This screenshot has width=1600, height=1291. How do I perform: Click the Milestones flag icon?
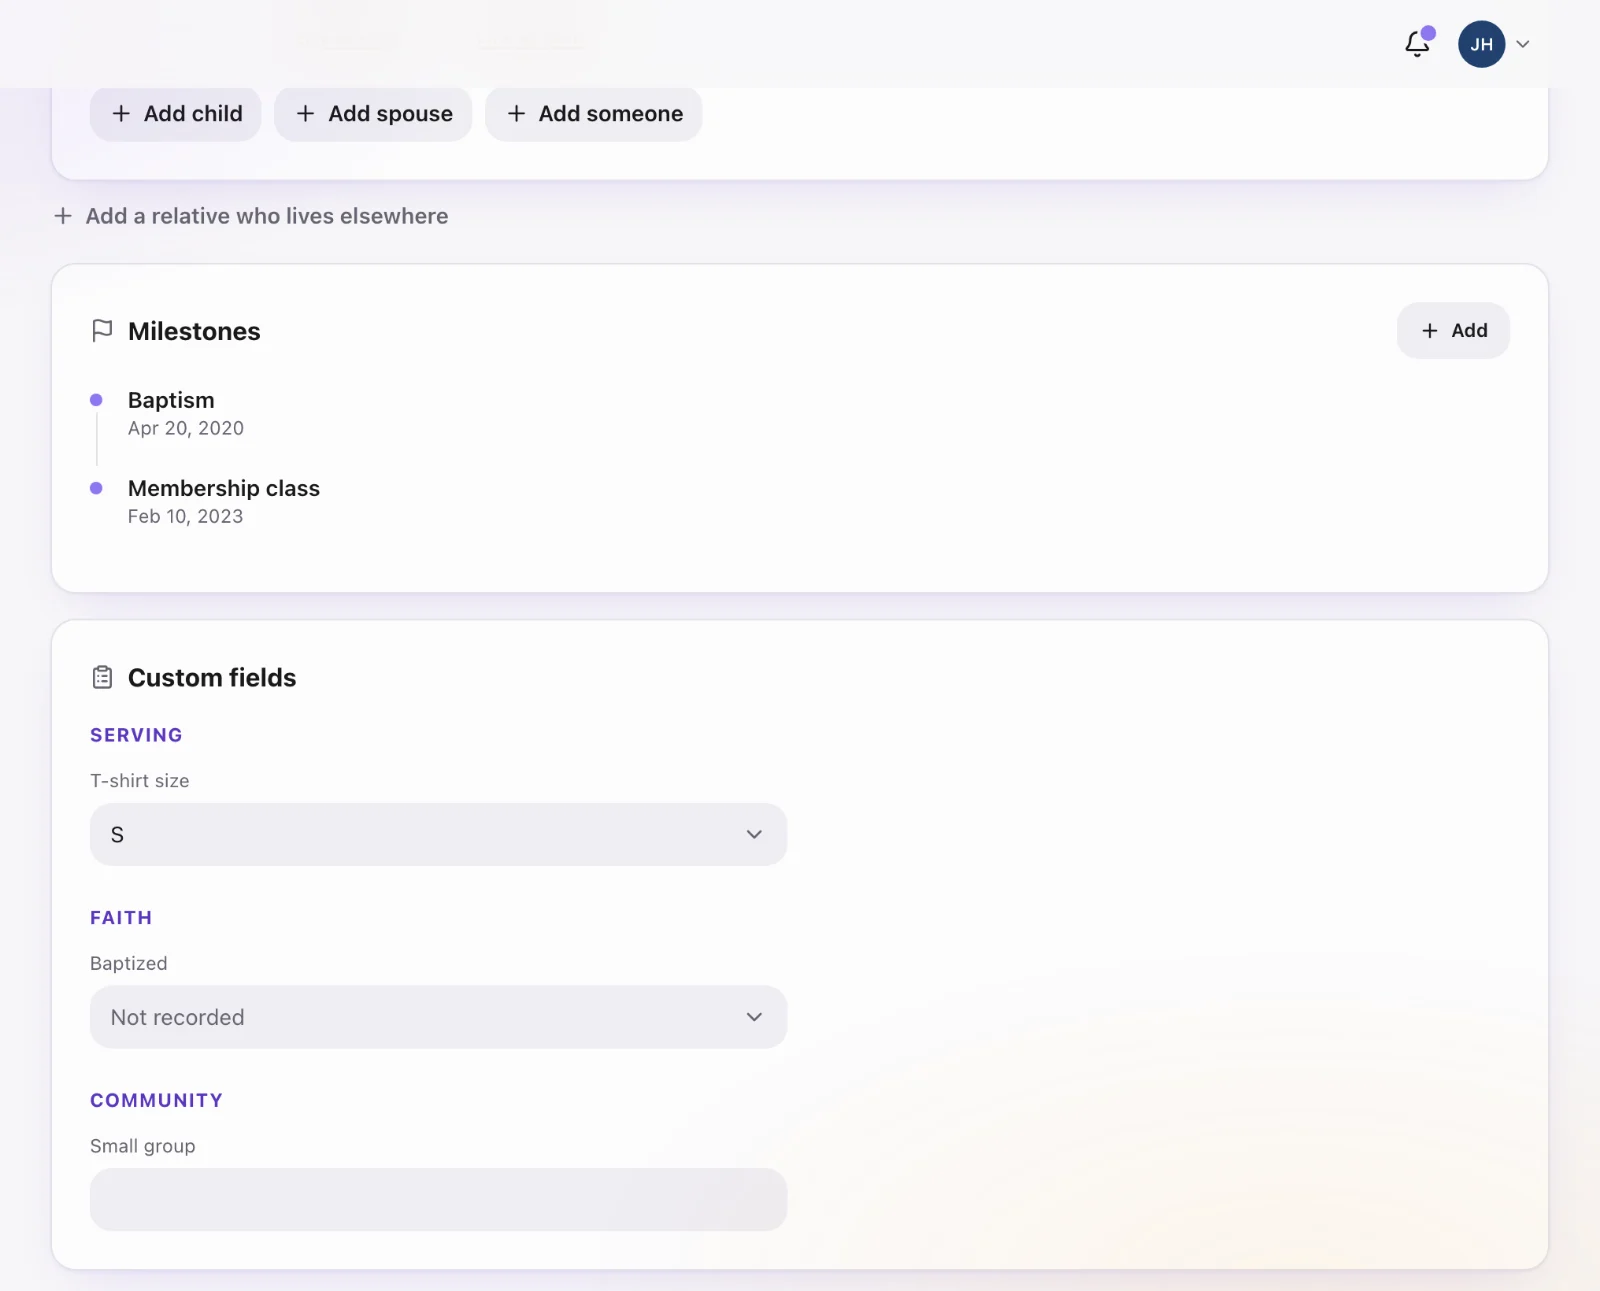(102, 331)
